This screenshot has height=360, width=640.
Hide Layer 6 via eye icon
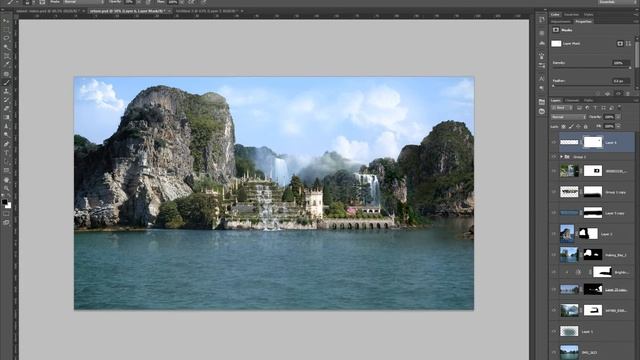pos(554,142)
